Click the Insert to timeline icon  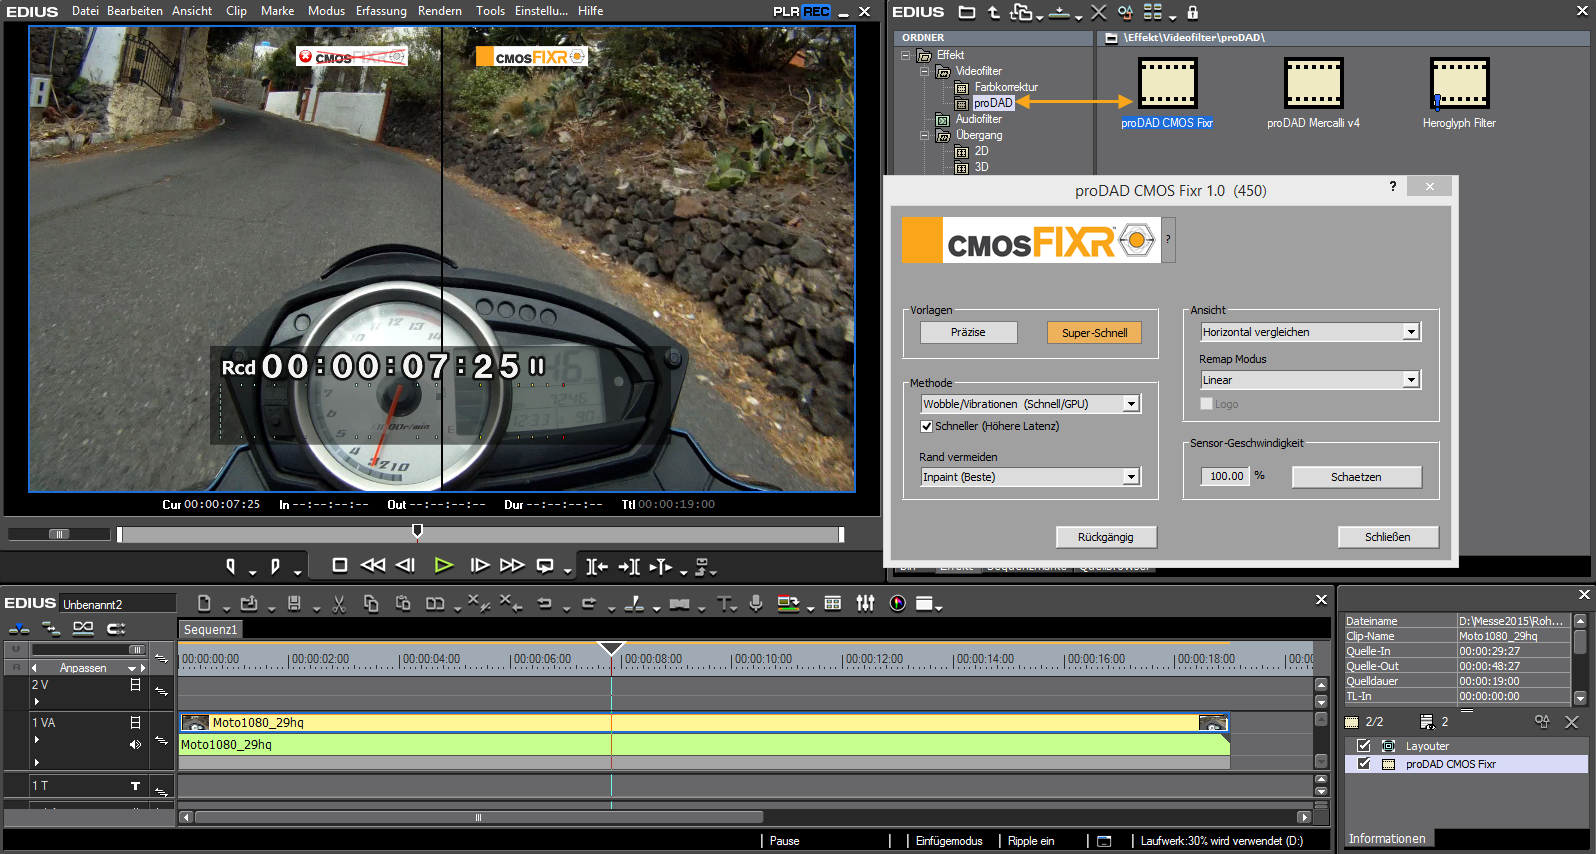[x=596, y=567]
